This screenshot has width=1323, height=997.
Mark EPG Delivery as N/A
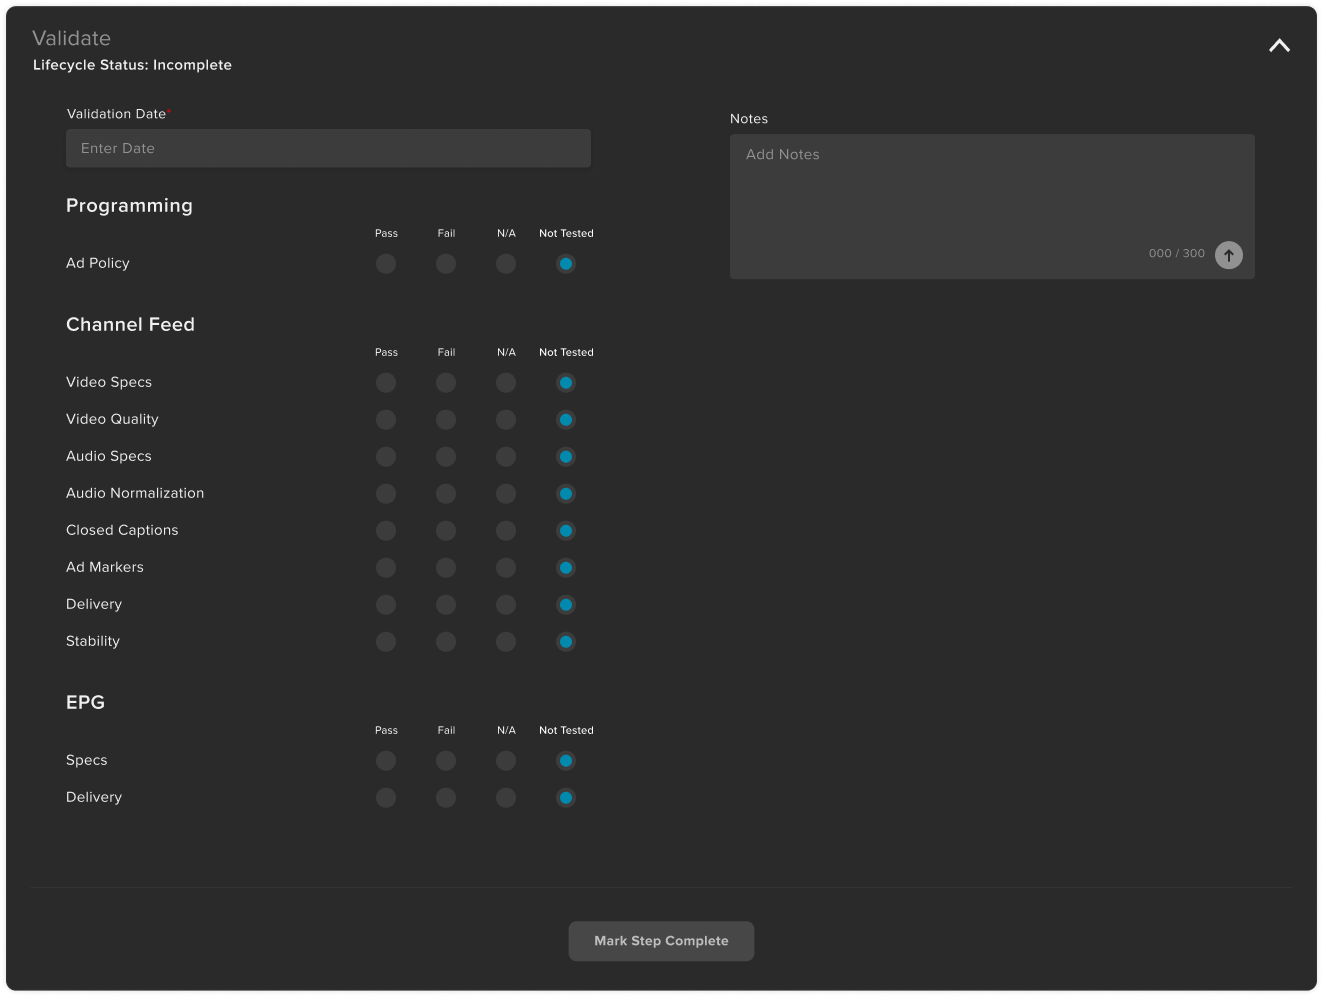[x=506, y=797]
